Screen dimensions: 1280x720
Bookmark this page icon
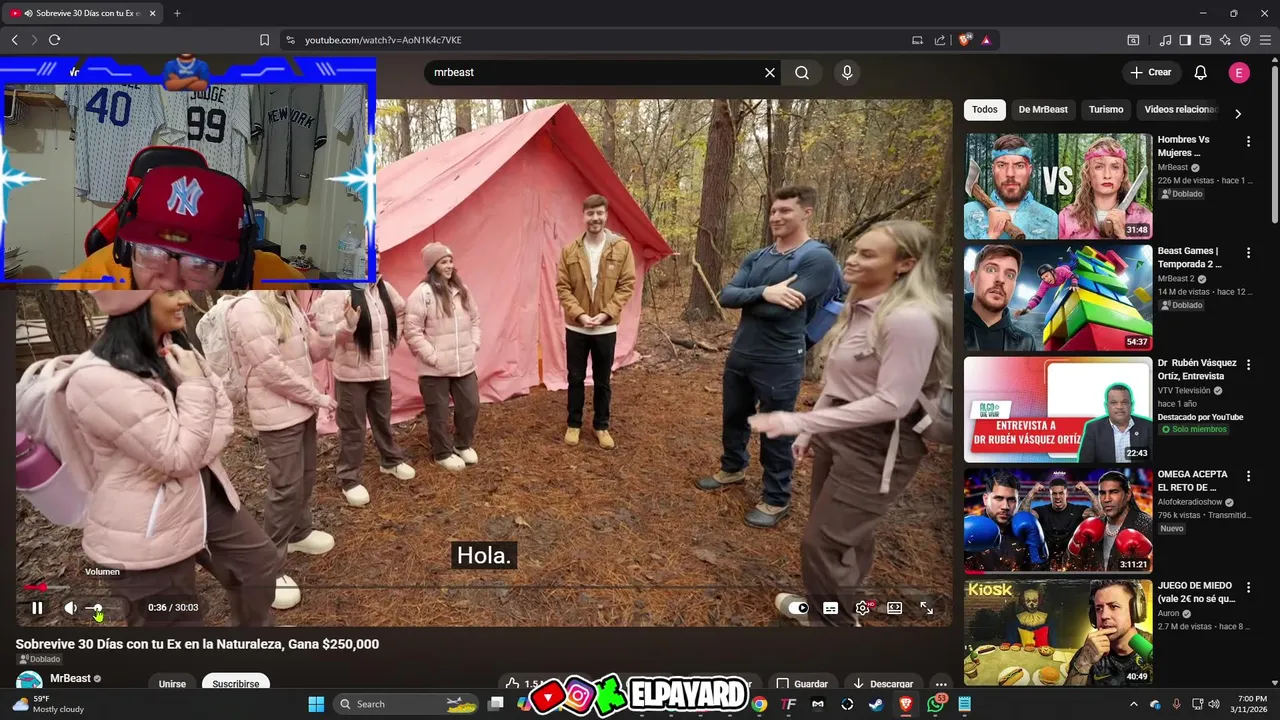click(x=265, y=40)
